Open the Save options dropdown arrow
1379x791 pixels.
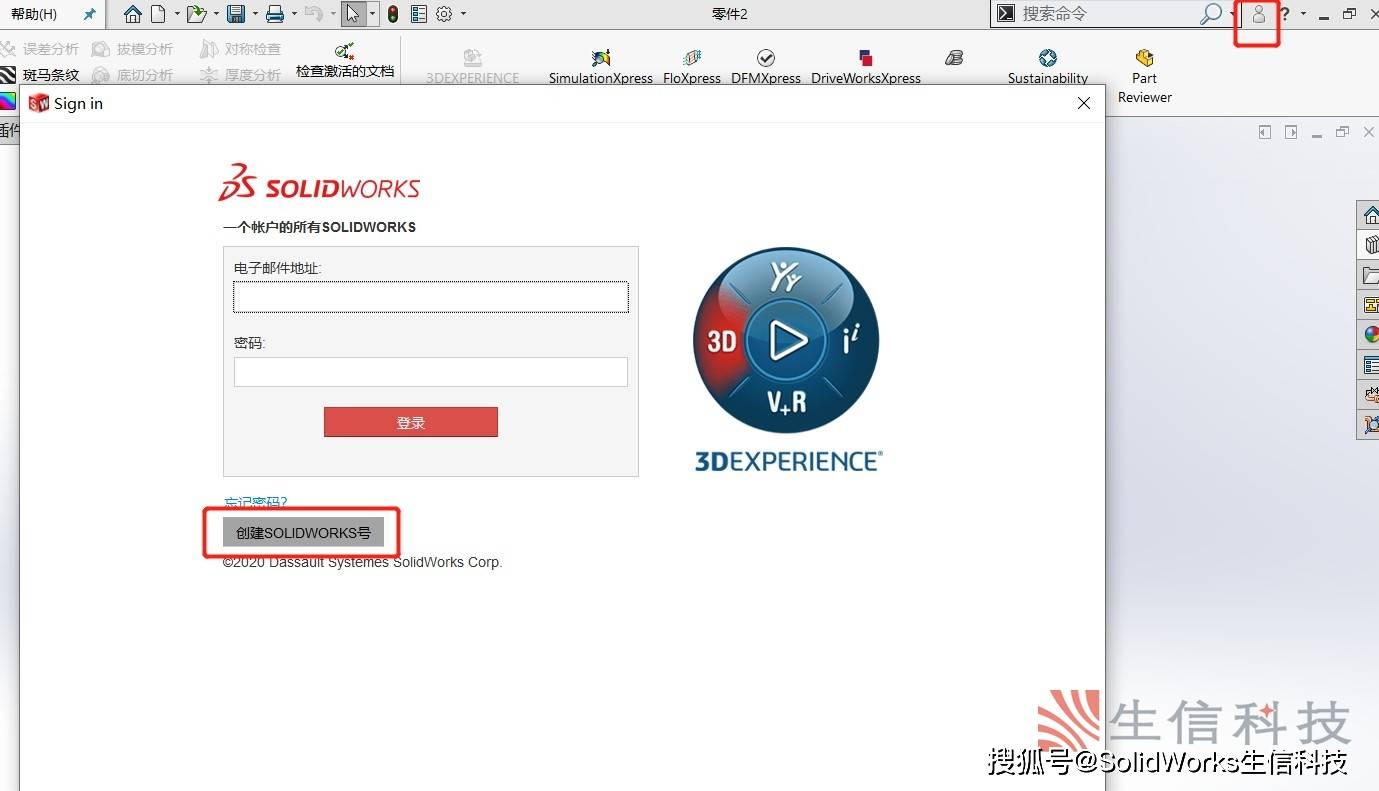(x=256, y=13)
